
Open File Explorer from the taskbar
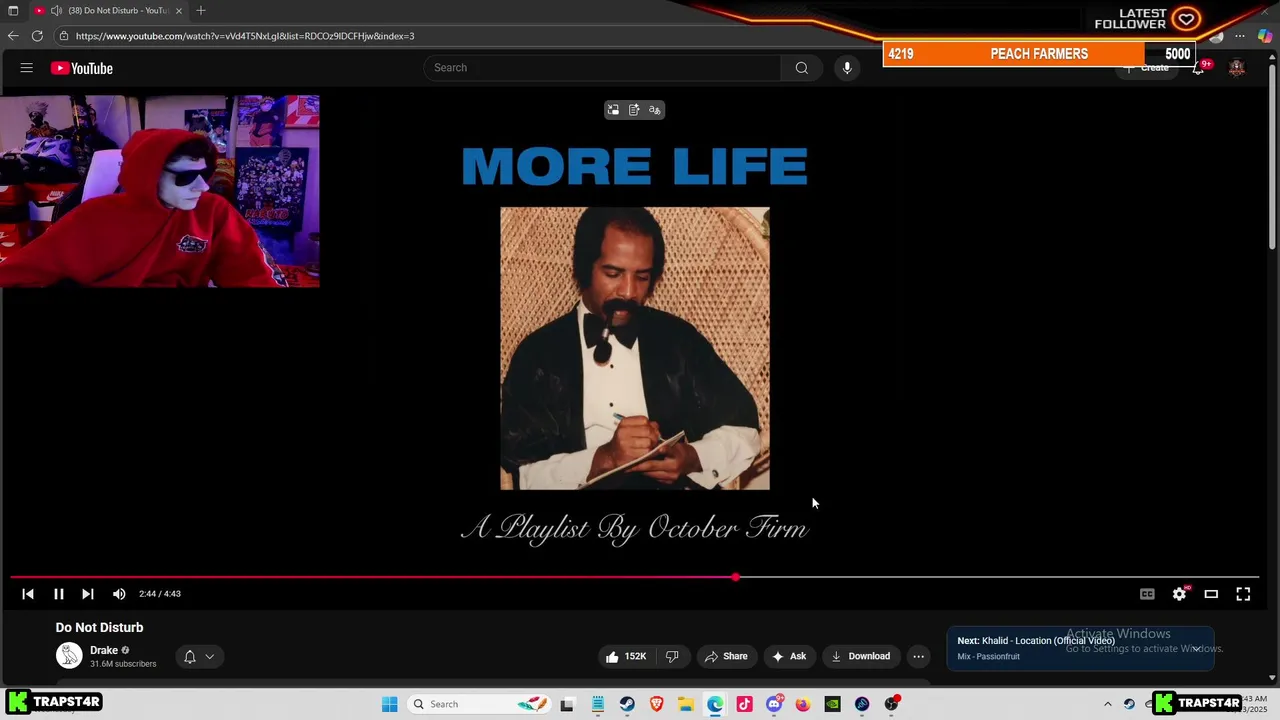686,704
